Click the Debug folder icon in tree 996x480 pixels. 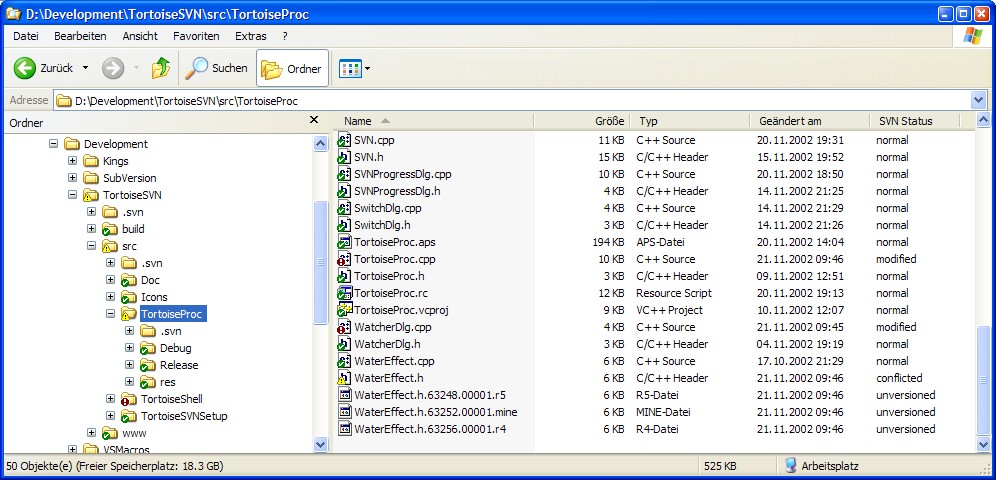click(147, 348)
